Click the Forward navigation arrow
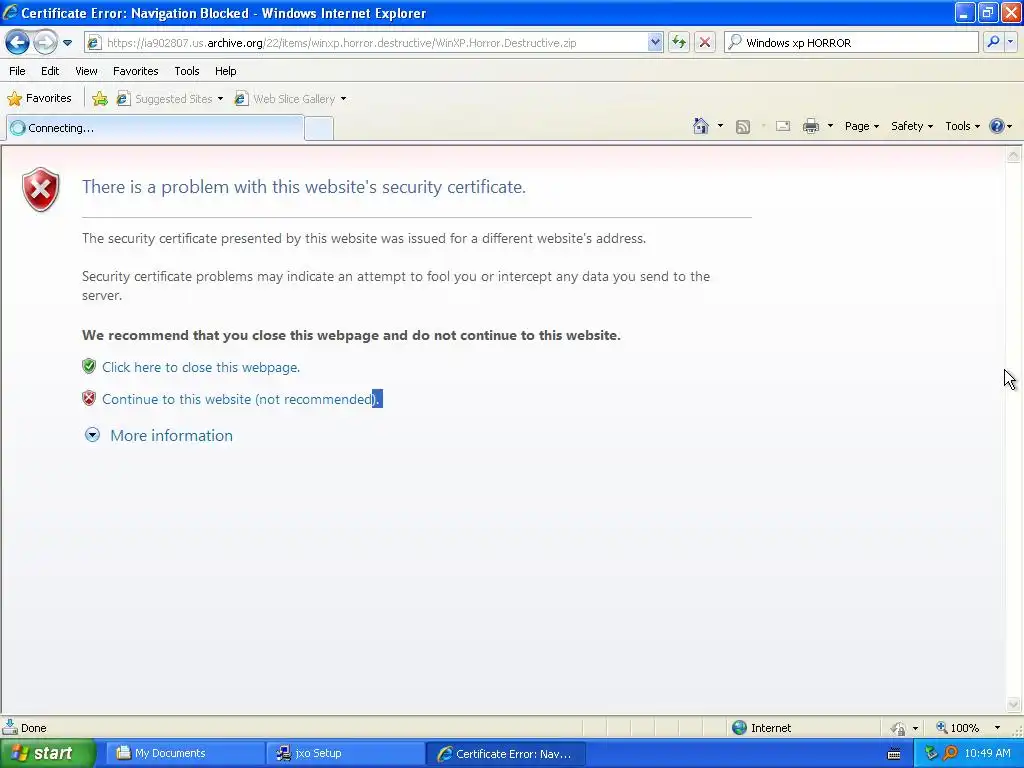The height and width of the screenshot is (768, 1024). coord(45,43)
